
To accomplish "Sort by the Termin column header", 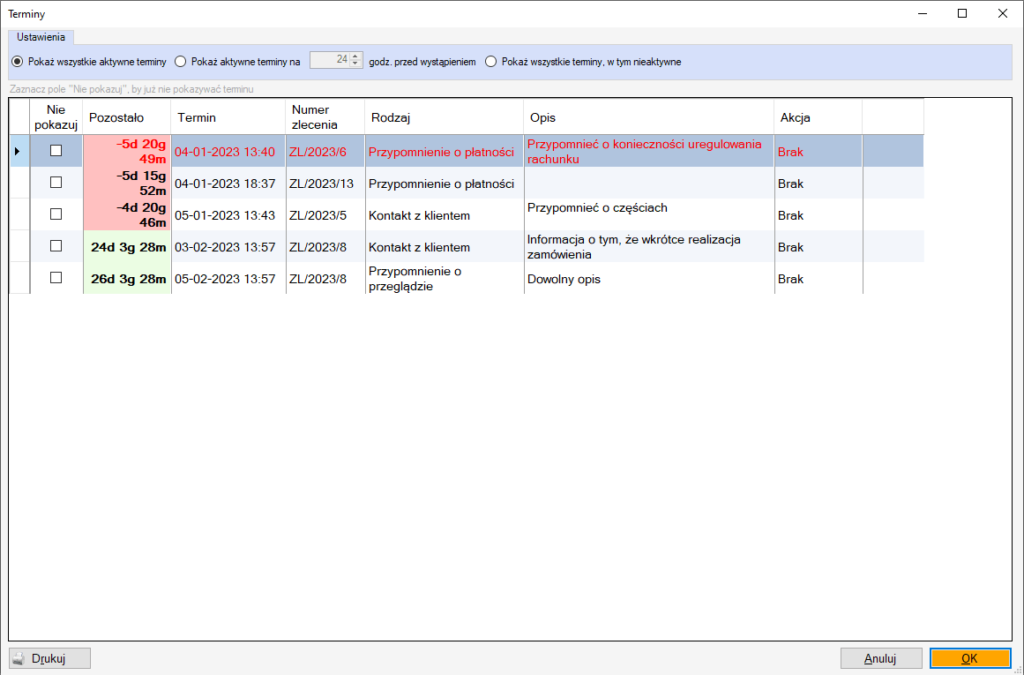I will [x=228, y=118].
